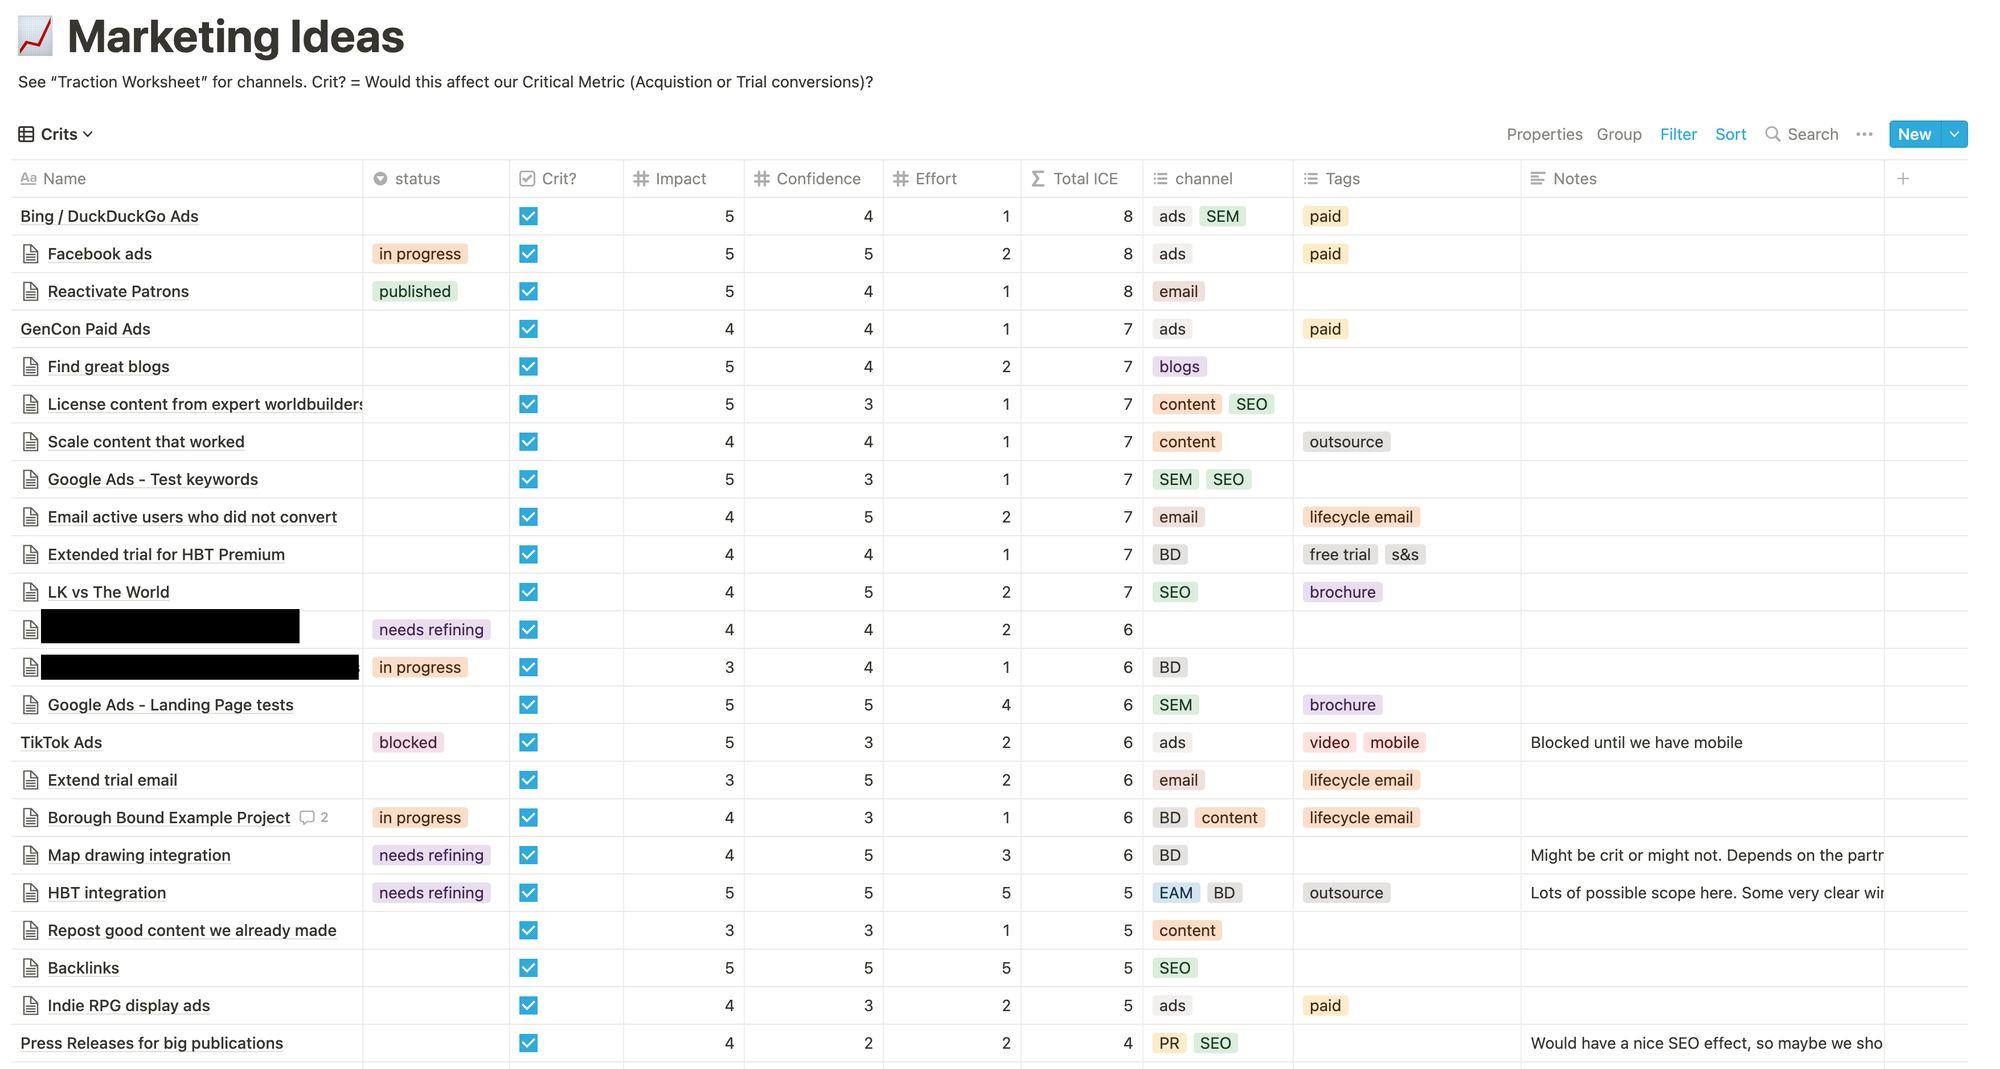This screenshot has width=2000, height=1069.
Task: Click the page icon for Reactivate Patrons
Action: tap(31, 292)
